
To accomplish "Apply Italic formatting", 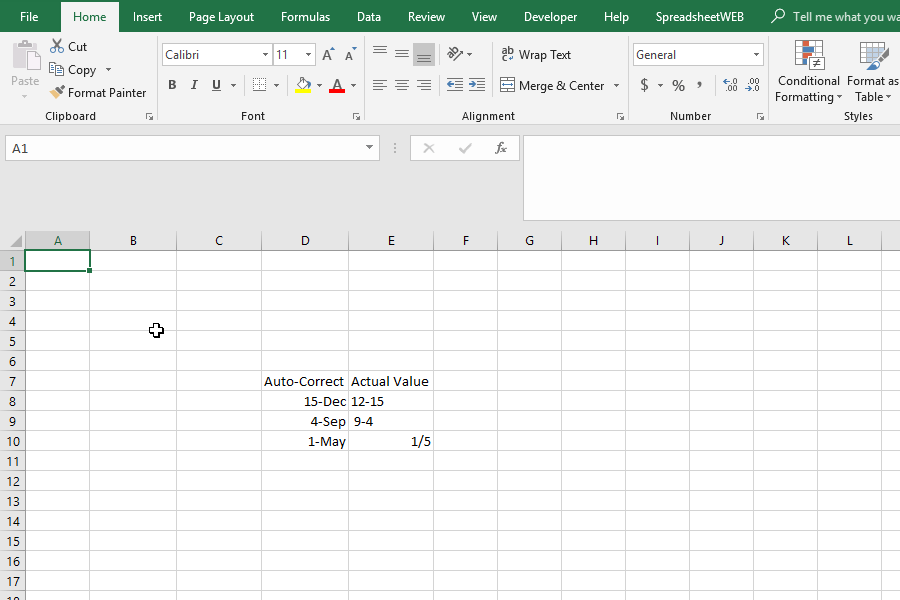I will point(193,85).
